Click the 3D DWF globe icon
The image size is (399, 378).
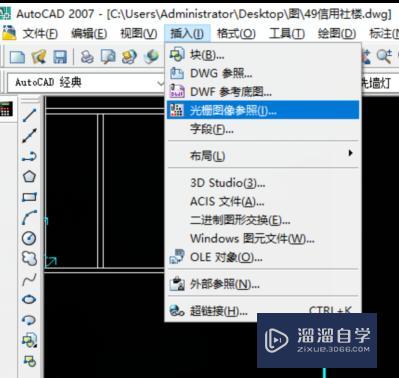tap(151, 57)
